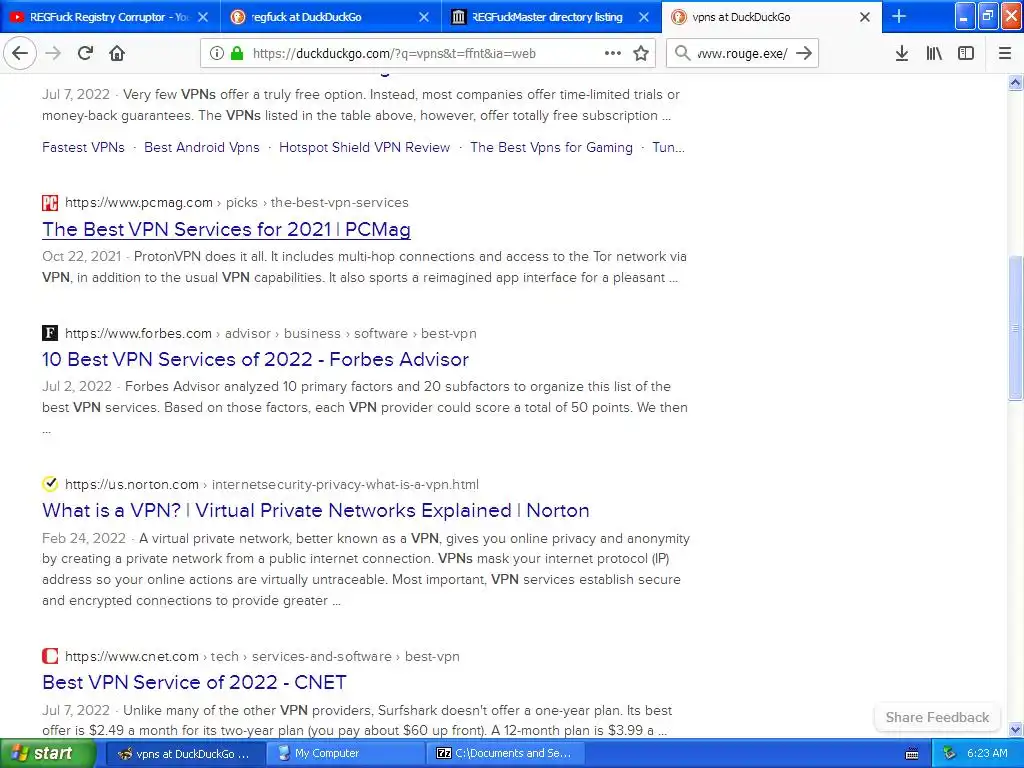Select the vpns at DuckDuckGo tab
Screen dimensions: 1024x768
771,17
